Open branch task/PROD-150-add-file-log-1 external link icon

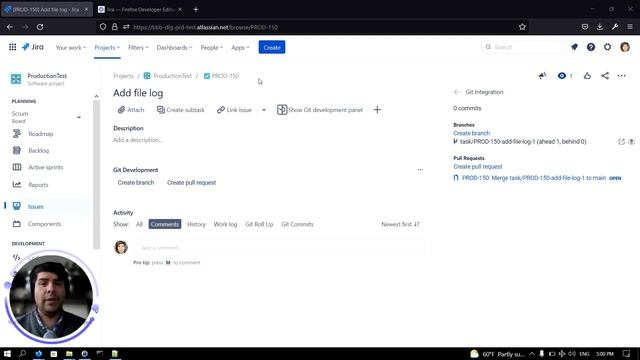tap(621, 142)
